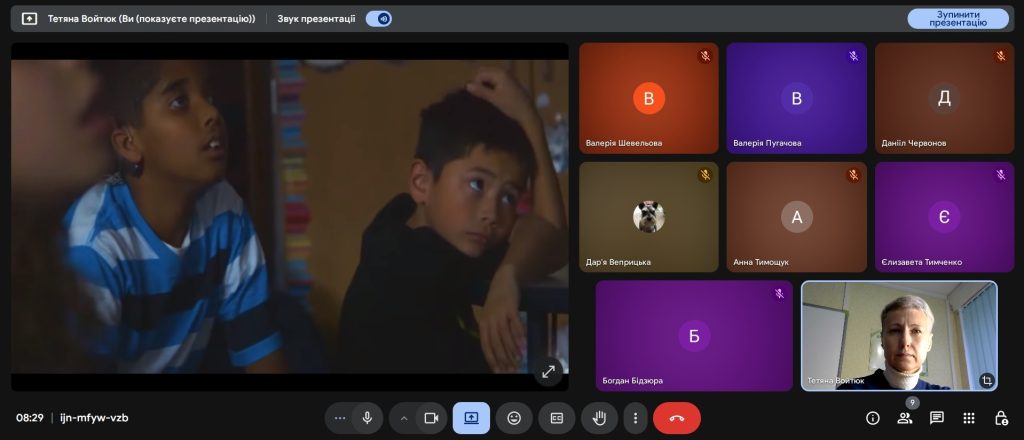1024x440 pixels.
Task: Toggle the camera on or off
Action: click(431, 418)
